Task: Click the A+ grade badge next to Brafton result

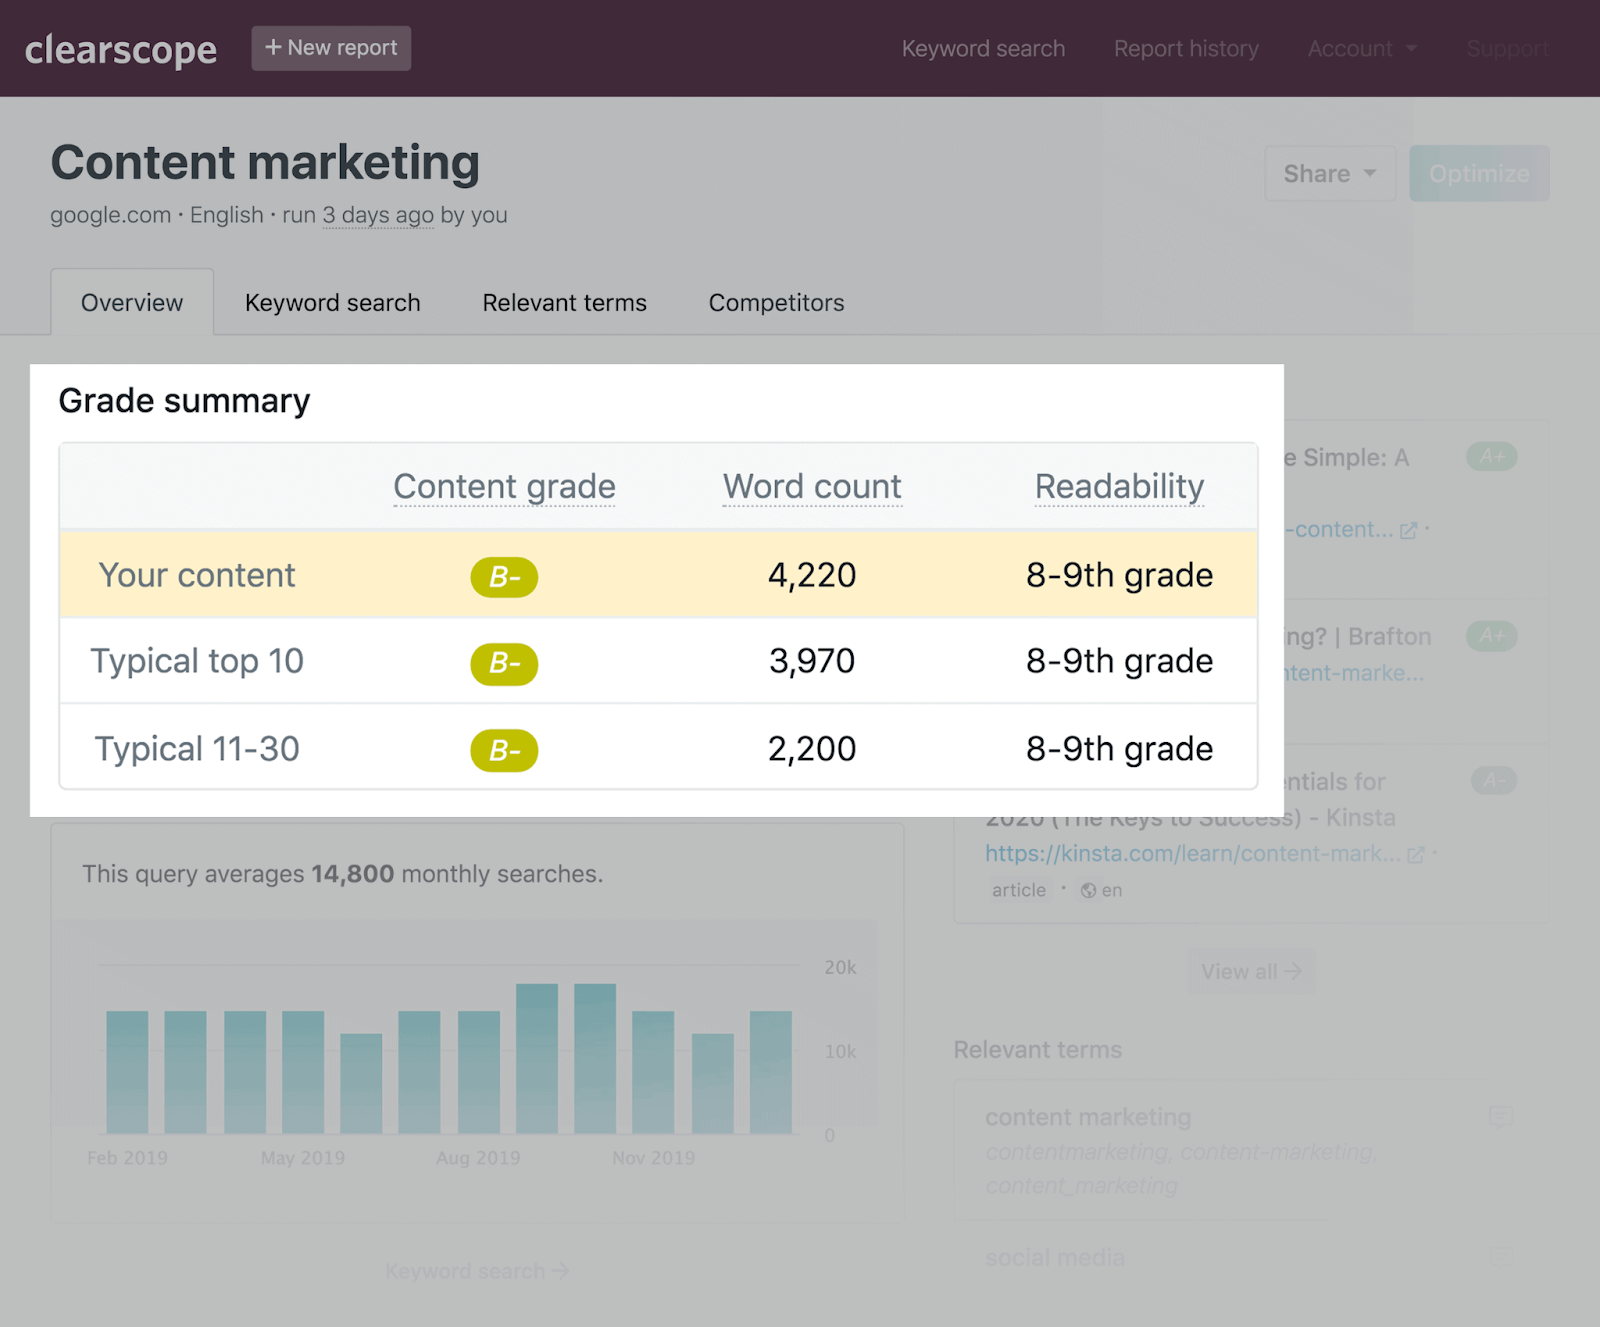Action: [x=1491, y=636]
